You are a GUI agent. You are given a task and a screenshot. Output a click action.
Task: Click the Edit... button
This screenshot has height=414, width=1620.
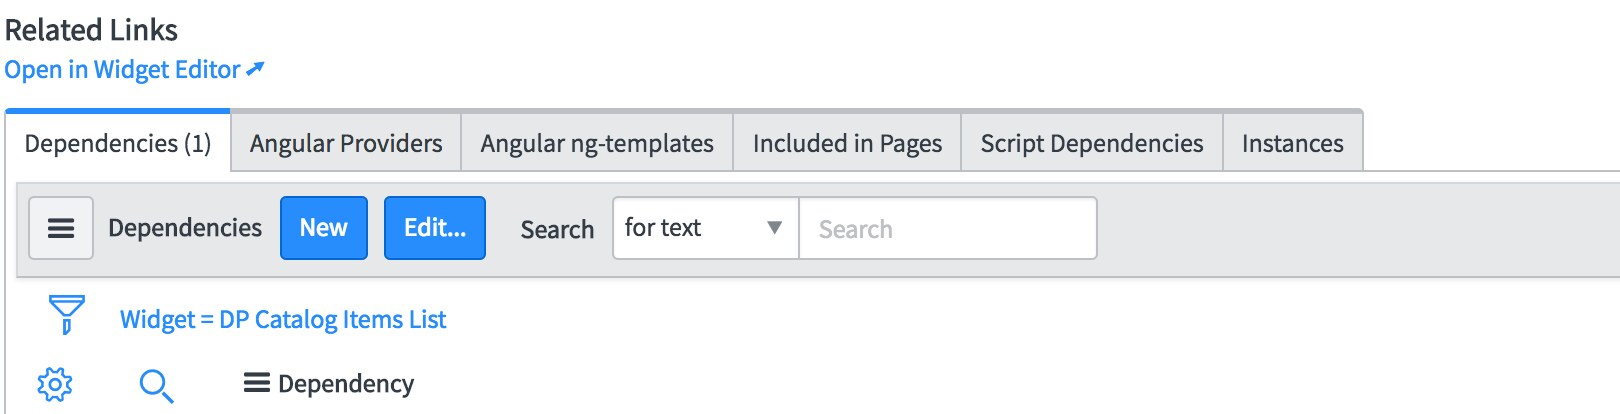point(435,228)
